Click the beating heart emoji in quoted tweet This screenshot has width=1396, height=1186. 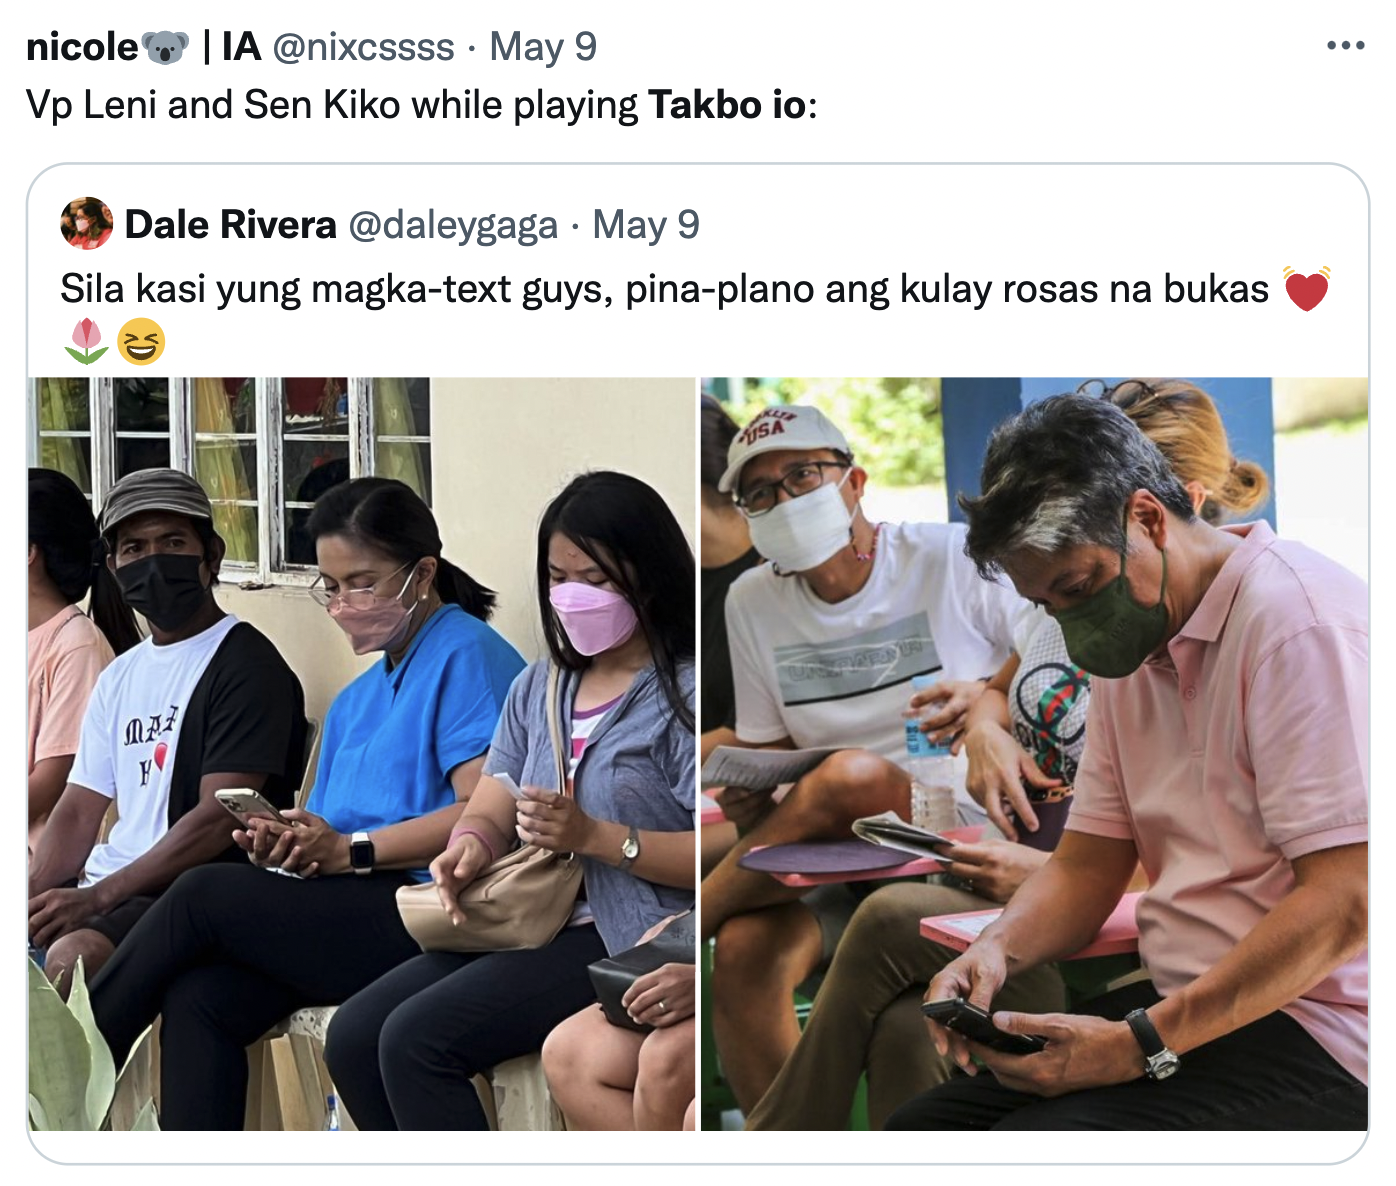coord(1306,289)
